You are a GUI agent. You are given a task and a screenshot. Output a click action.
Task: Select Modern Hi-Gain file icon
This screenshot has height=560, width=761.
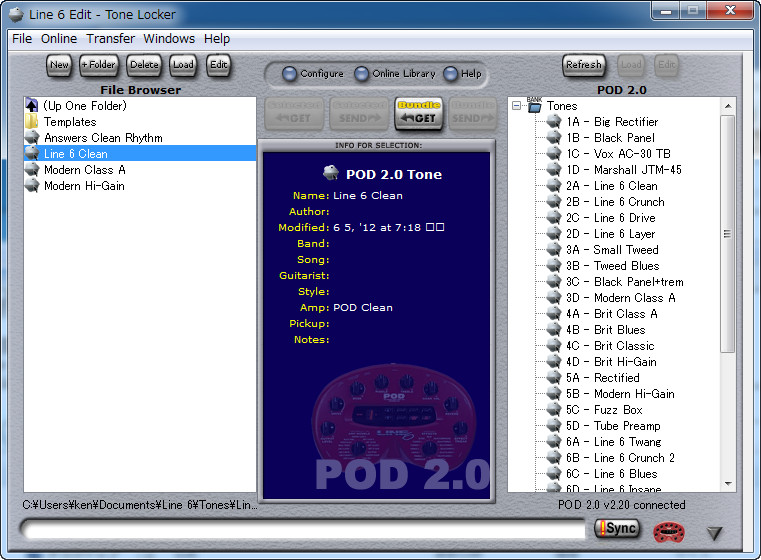point(32,185)
